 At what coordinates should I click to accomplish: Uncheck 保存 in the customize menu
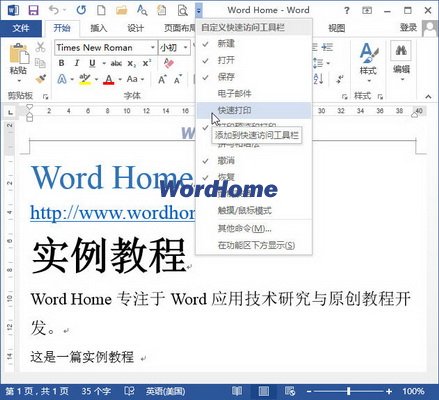(254, 77)
